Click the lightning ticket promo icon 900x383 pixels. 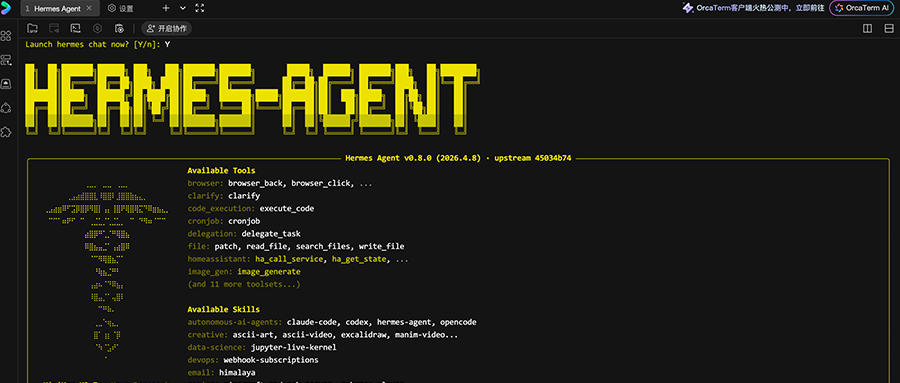coord(688,8)
